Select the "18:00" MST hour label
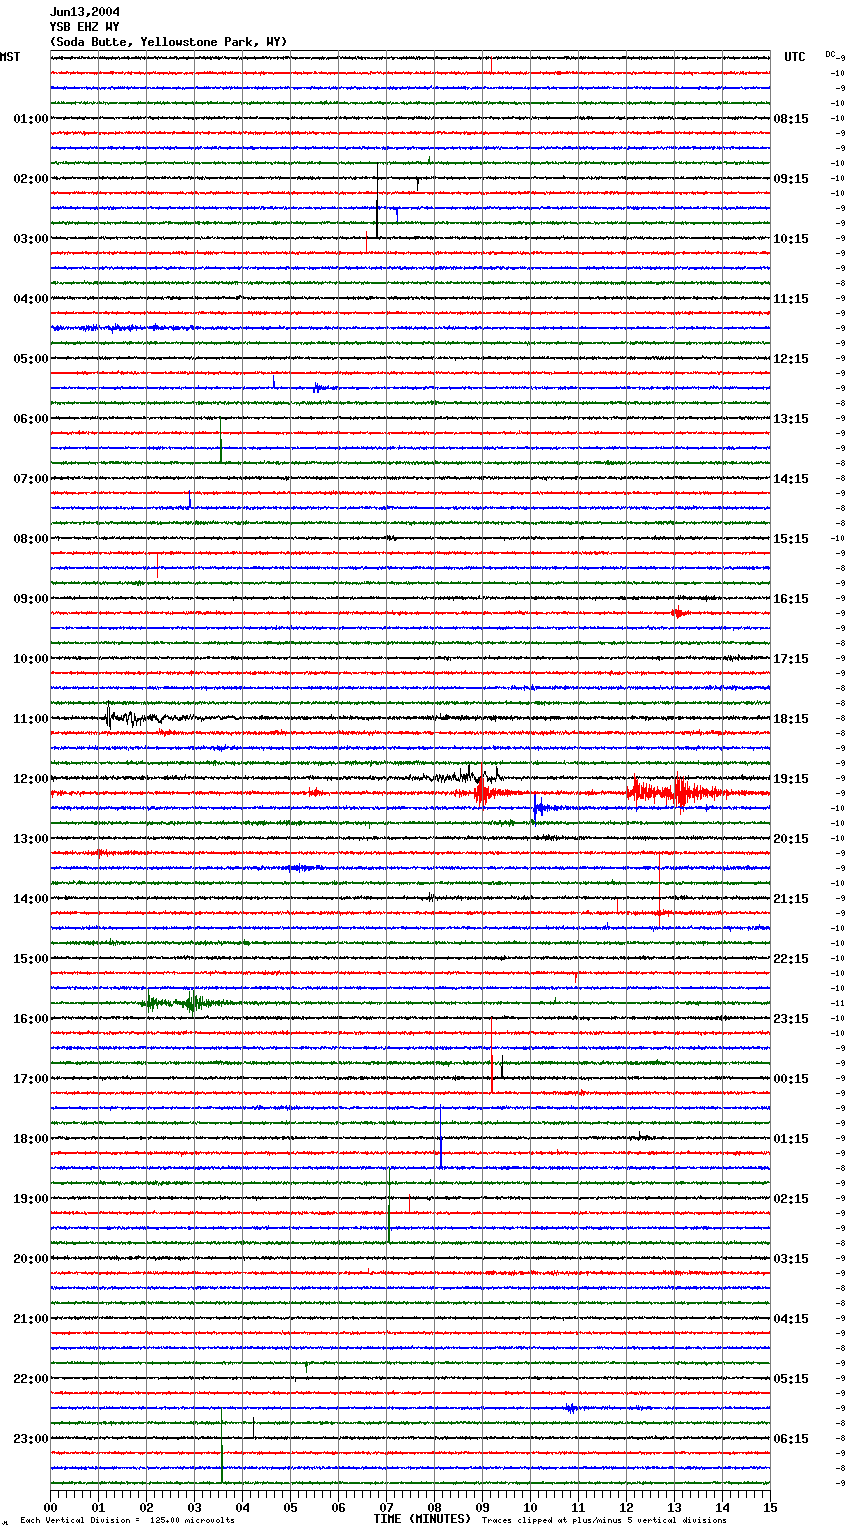850x1534 pixels. tap(31, 1139)
